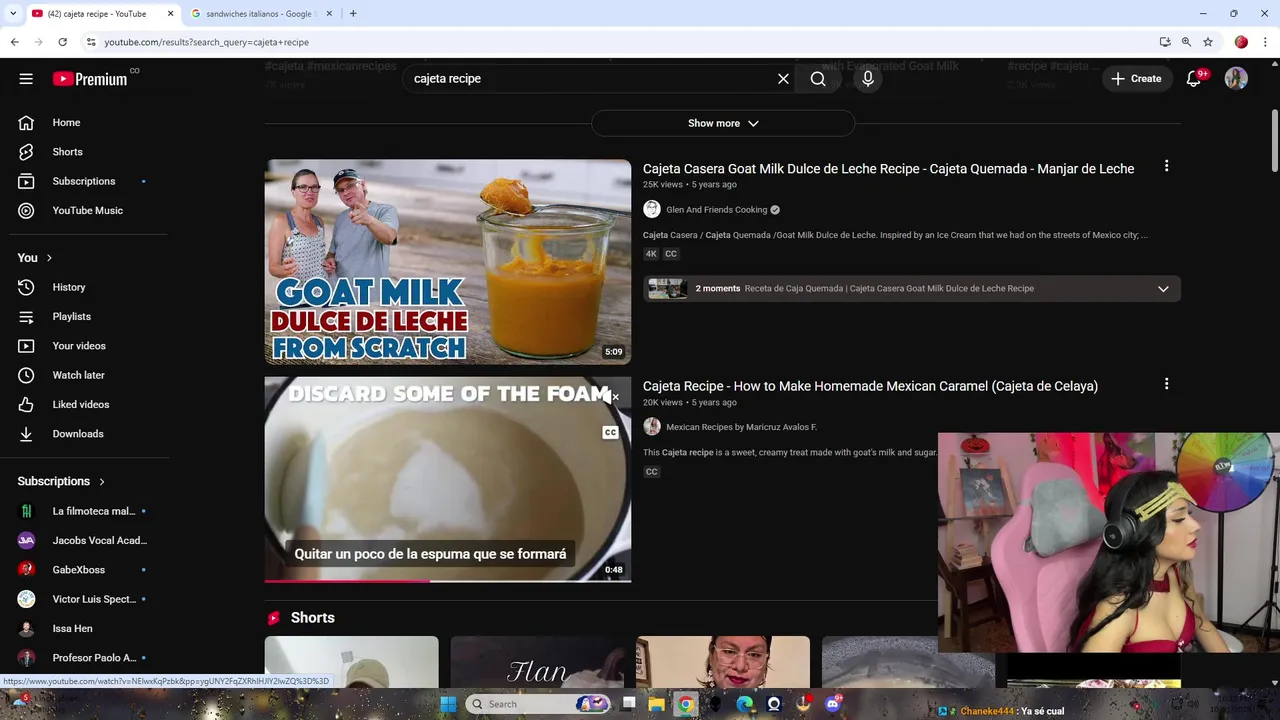The width and height of the screenshot is (1280, 720).
Task: Expand the Subscriptions heading
Action: pyautogui.click(x=61, y=481)
